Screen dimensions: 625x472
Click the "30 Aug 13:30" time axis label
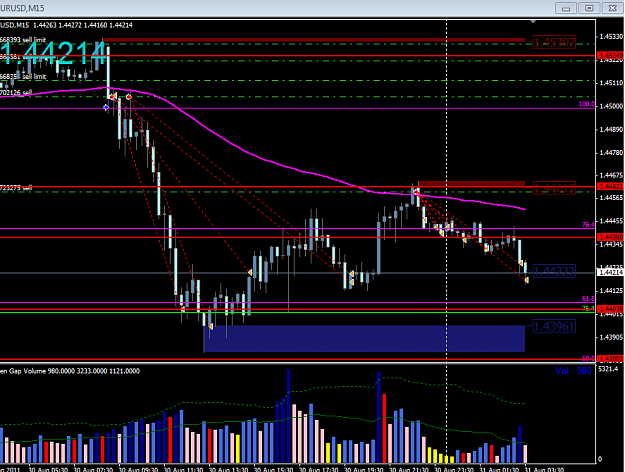228,469
